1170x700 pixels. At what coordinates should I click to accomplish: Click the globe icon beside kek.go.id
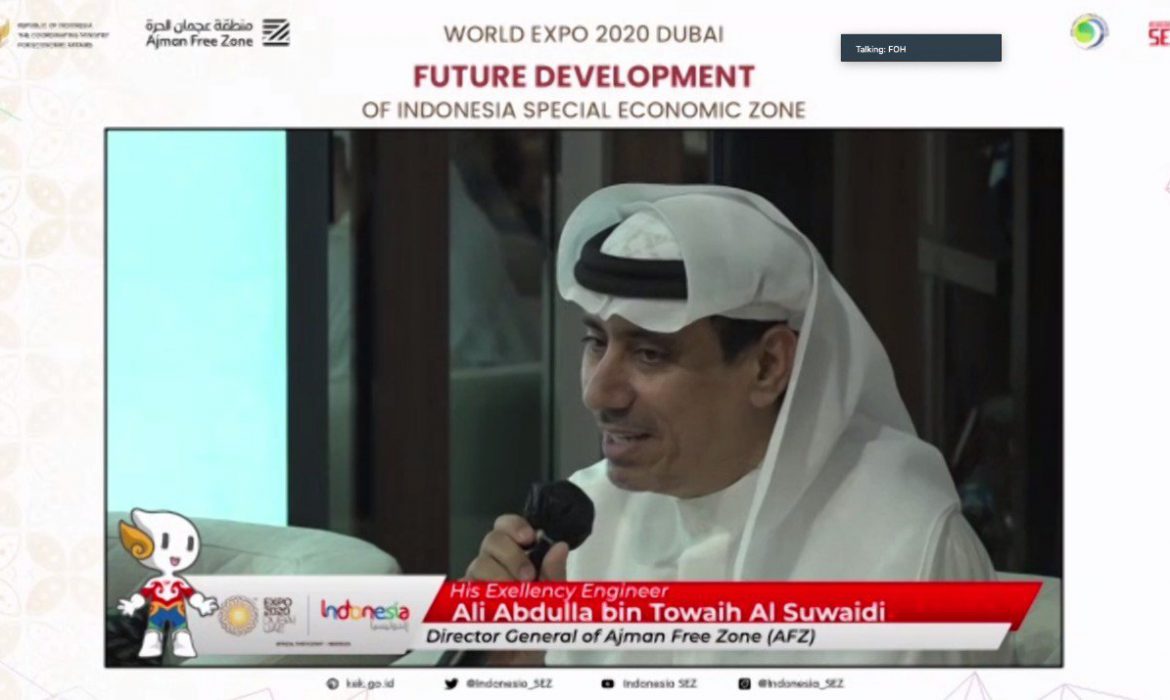pos(332,684)
